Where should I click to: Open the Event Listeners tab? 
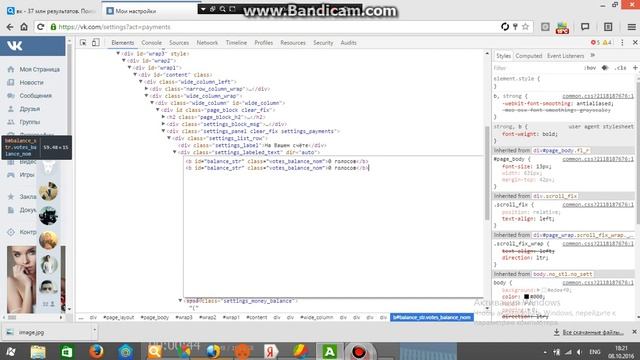click(565, 56)
